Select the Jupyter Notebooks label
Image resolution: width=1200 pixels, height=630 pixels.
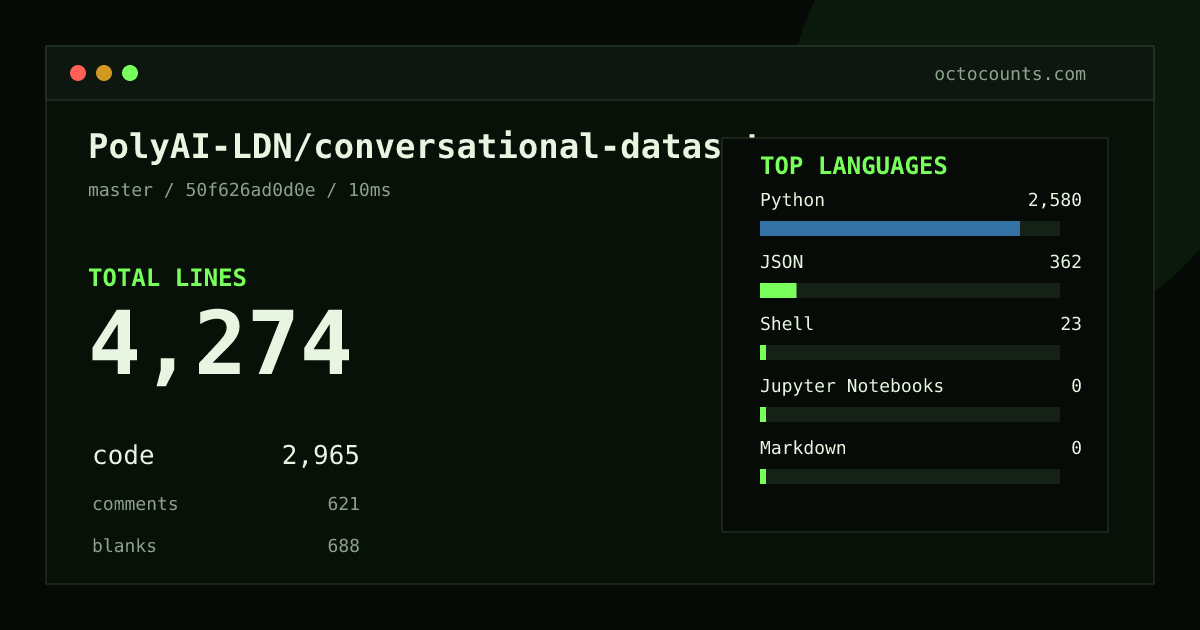tap(852, 386)
